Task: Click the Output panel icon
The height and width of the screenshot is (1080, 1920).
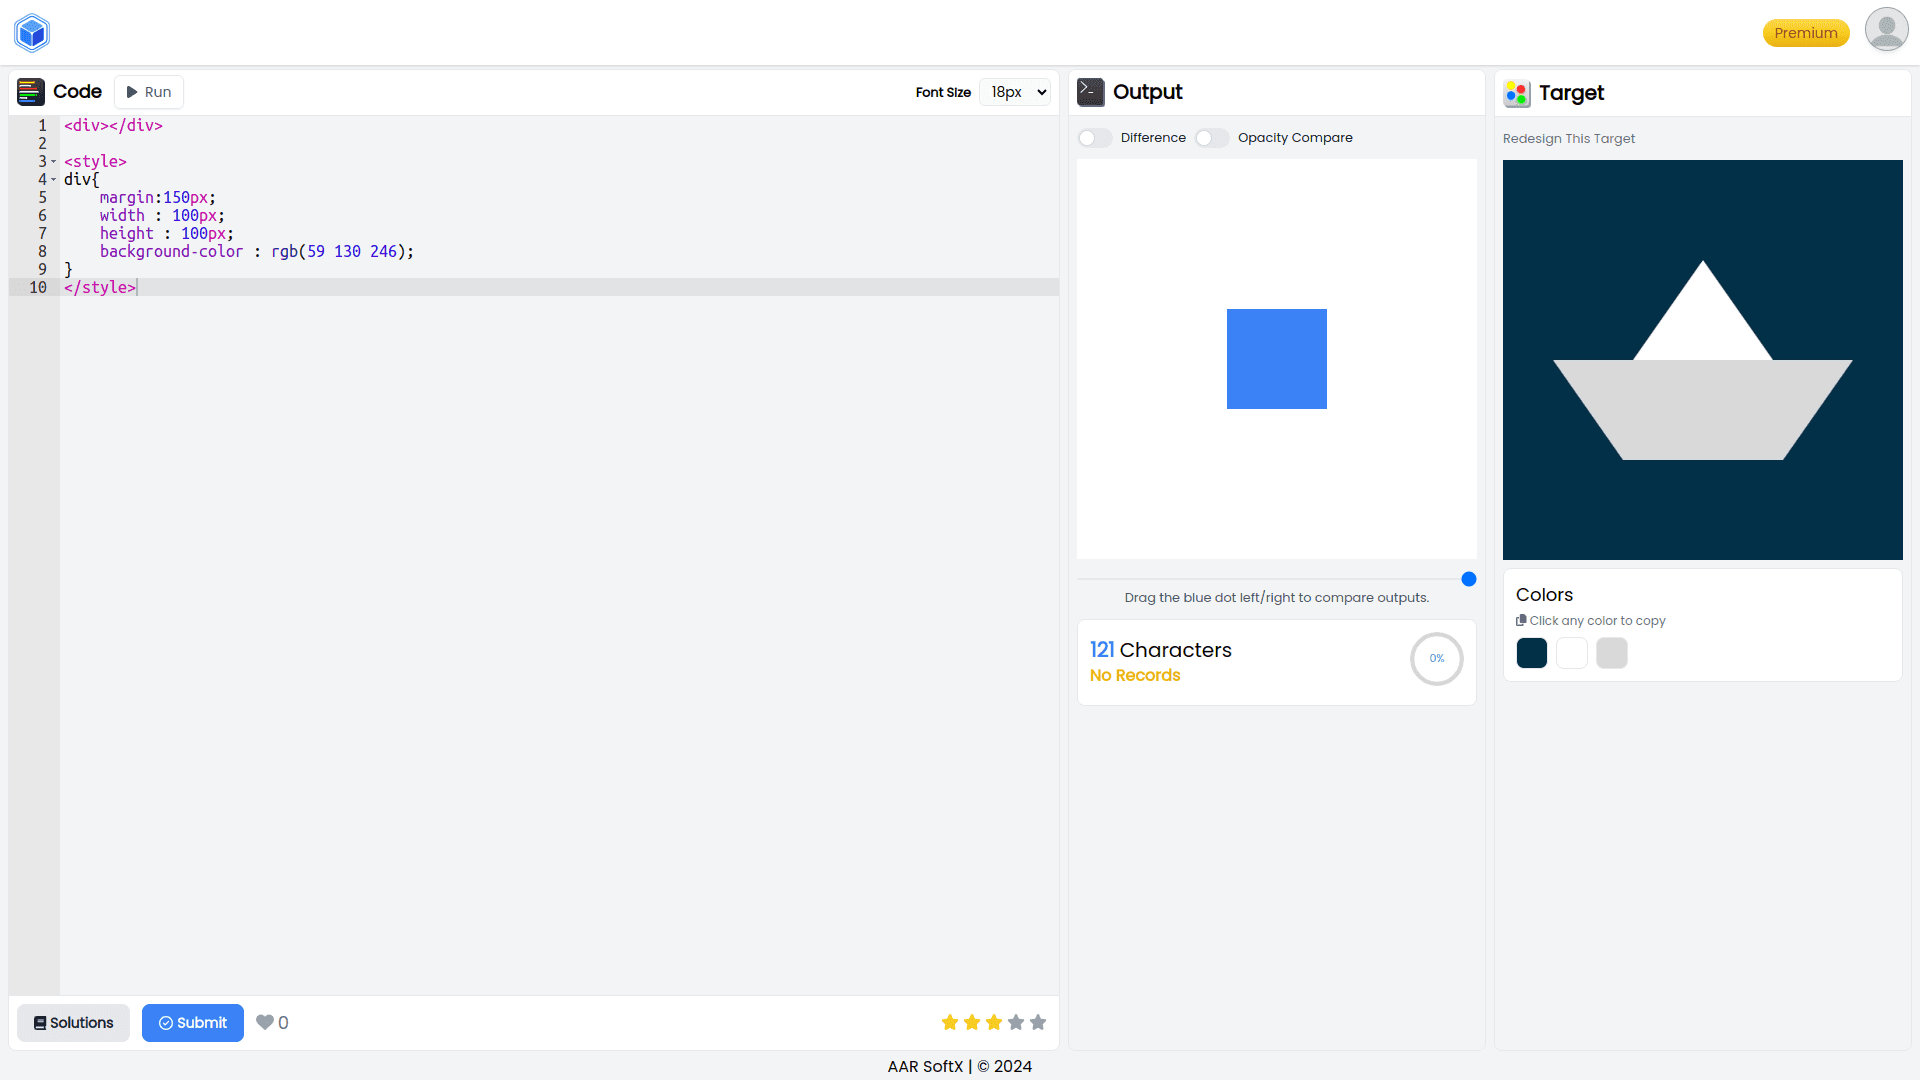Action: tap(1091, 92)
